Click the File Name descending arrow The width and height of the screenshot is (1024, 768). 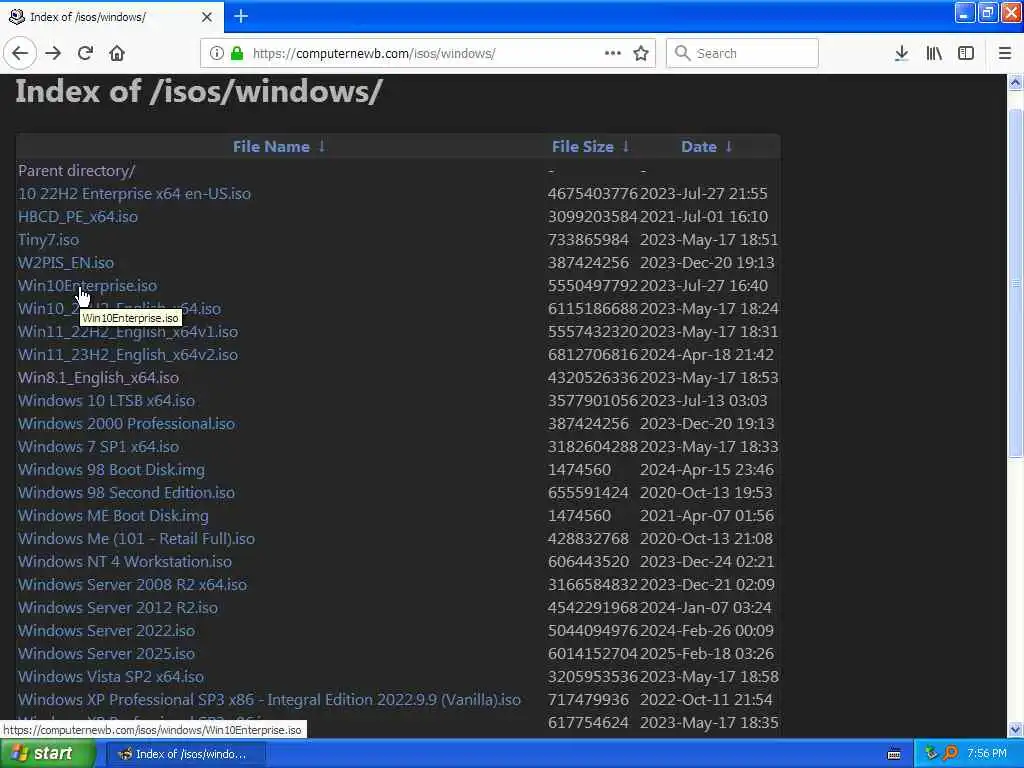pos(321,146)
